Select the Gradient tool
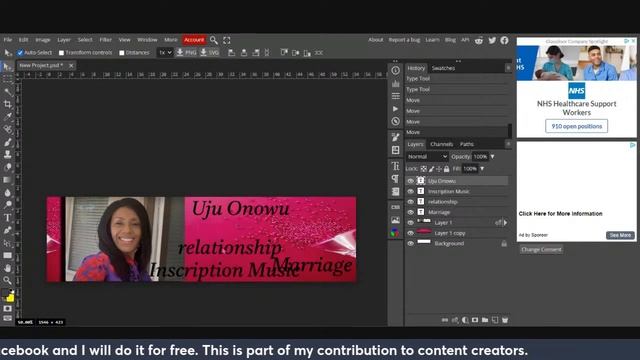Viewport: 640px width, 360px height. coord(7,180)
